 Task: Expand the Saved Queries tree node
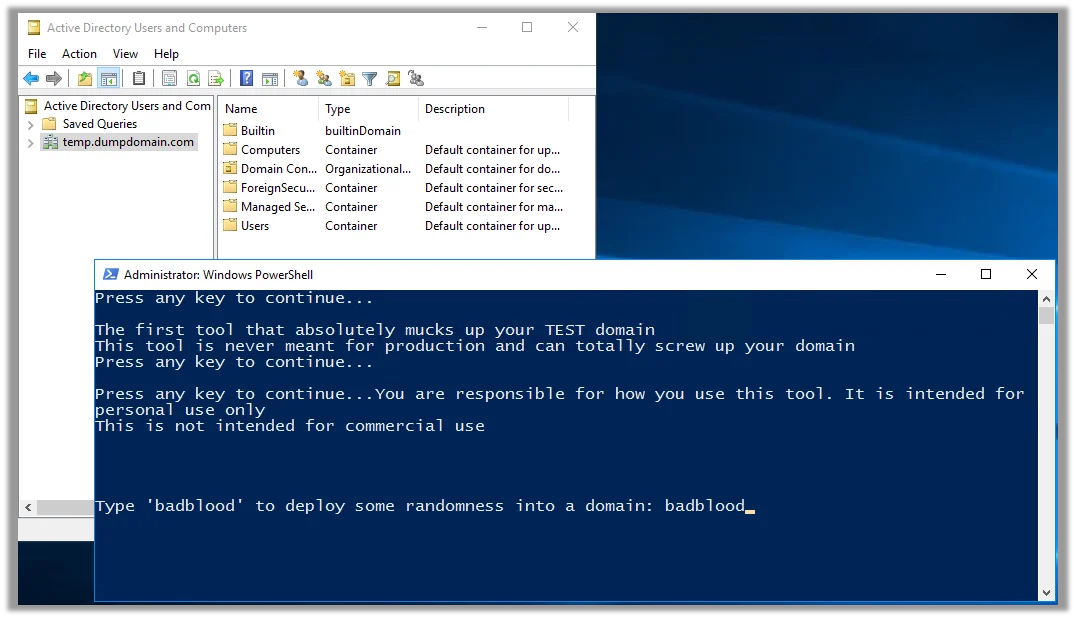point(30,125)
